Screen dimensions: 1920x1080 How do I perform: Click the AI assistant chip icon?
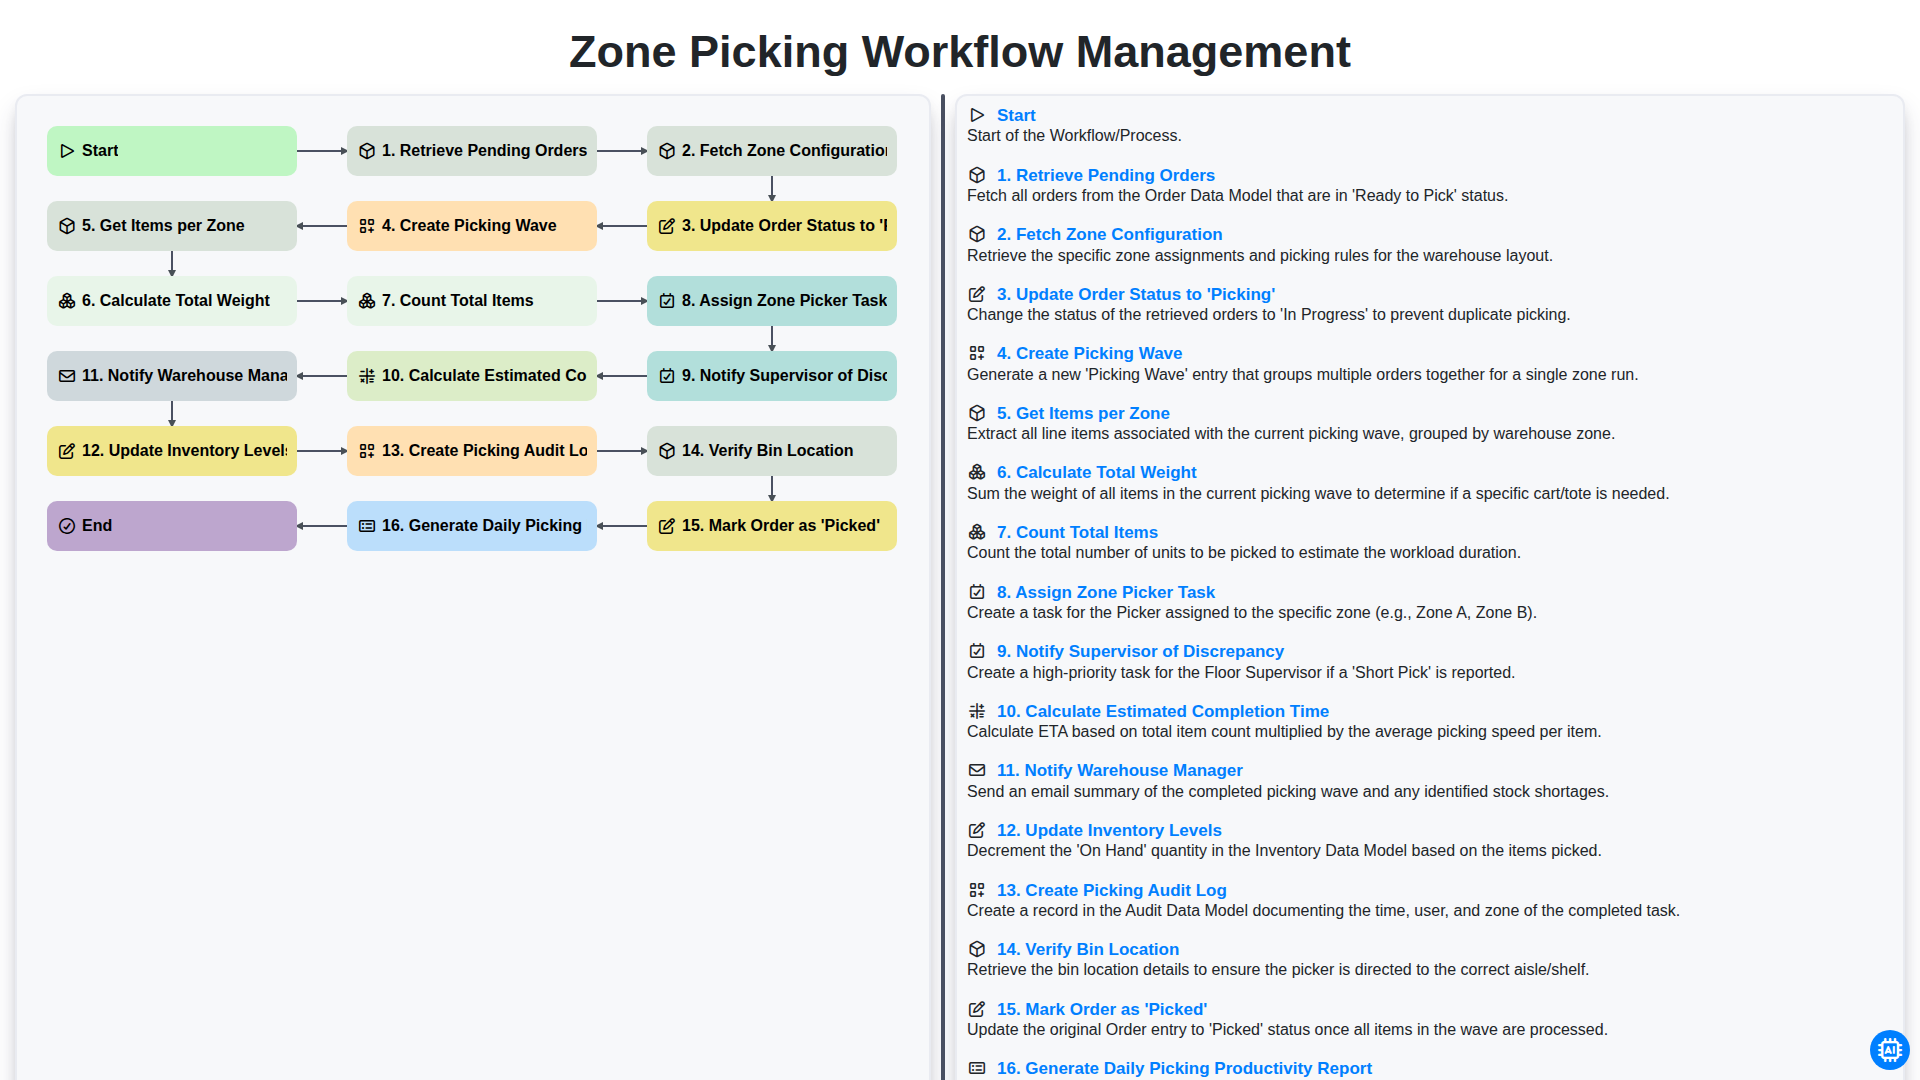click(x=1889, y=1049)
